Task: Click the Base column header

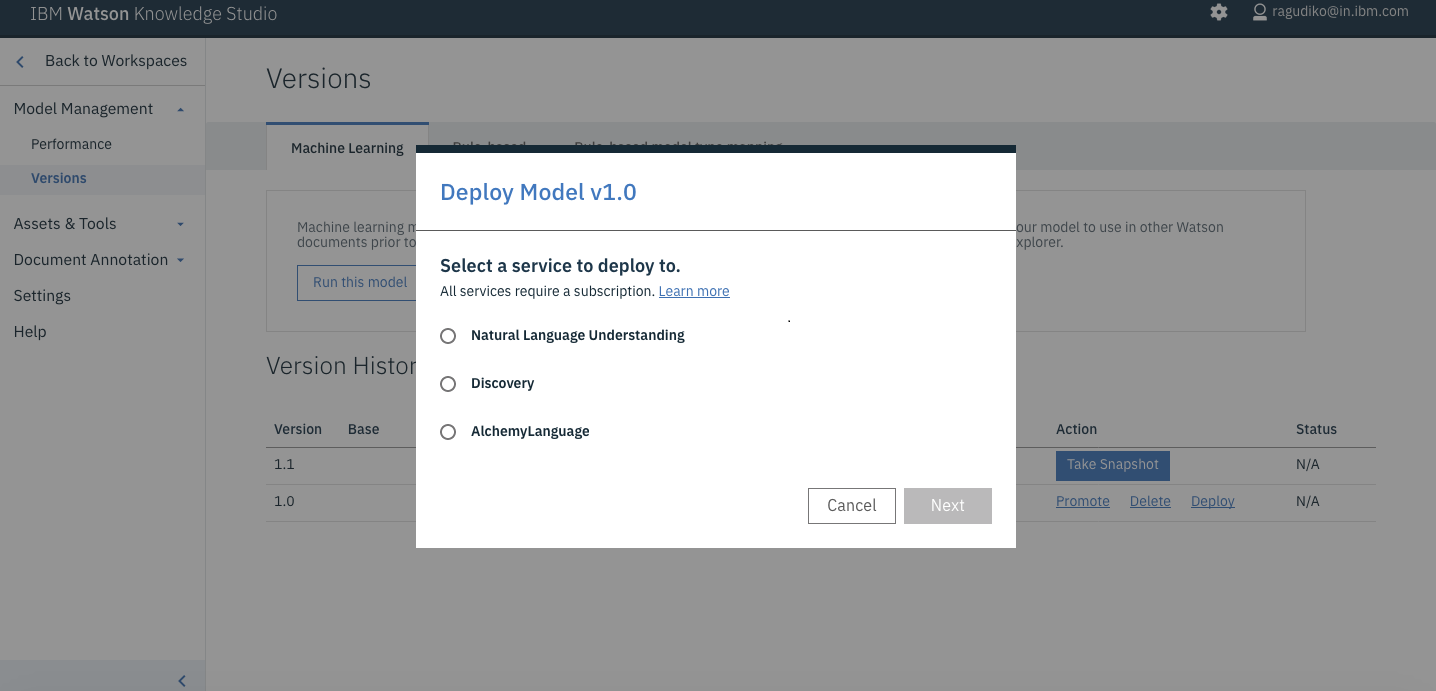Action: click(364, 429)
